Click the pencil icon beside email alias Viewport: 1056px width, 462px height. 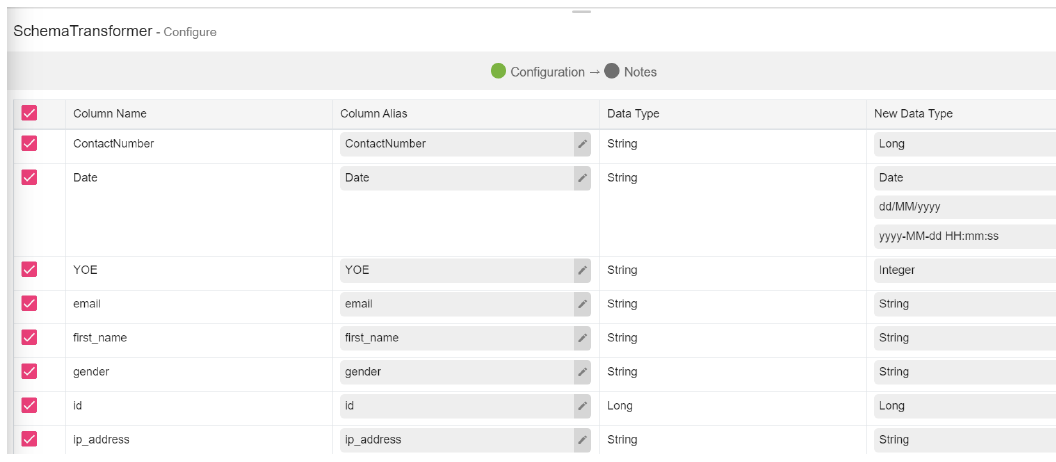(x=582, y=304)
